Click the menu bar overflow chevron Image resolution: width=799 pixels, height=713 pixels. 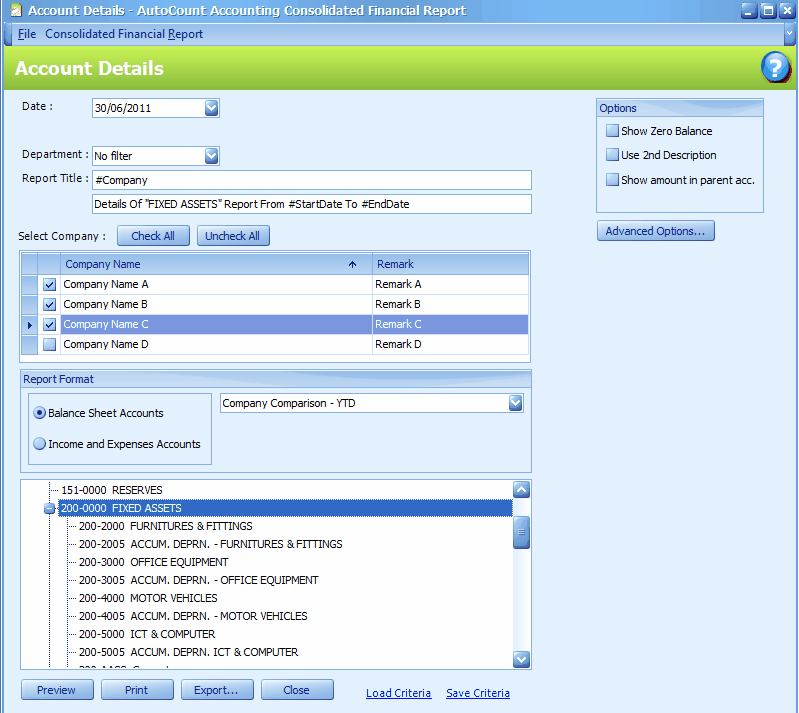coord(789,34)
